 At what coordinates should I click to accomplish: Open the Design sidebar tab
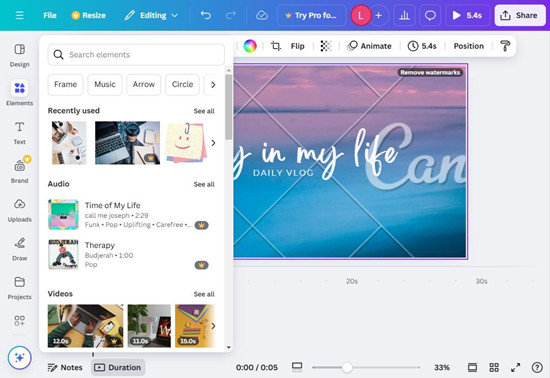[20, 55]
